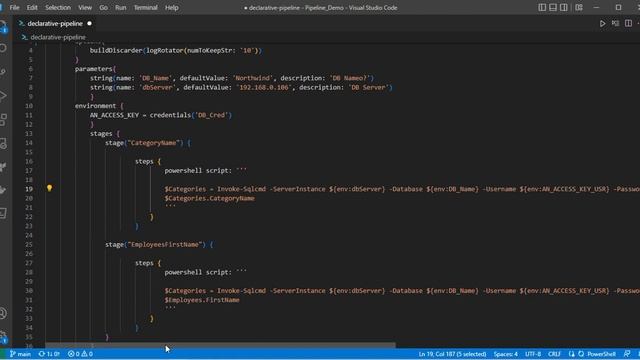Split the editor to the right
640x360 pixels.
tap(628, 24)
